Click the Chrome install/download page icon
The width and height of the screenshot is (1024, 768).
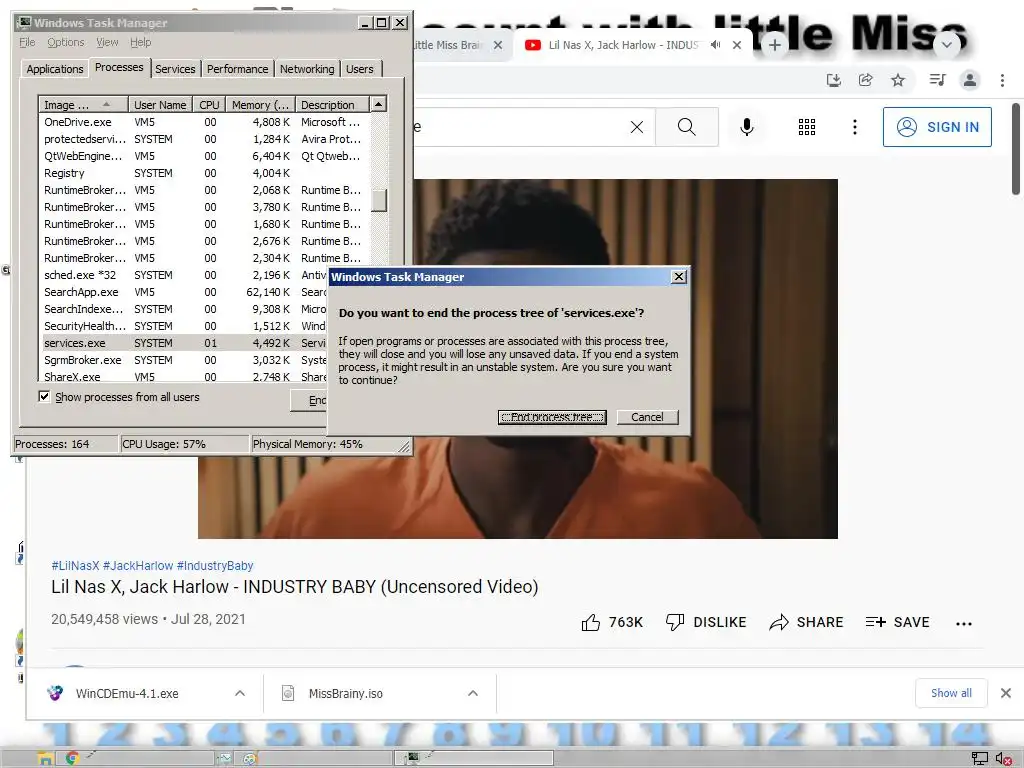[834, 80]
